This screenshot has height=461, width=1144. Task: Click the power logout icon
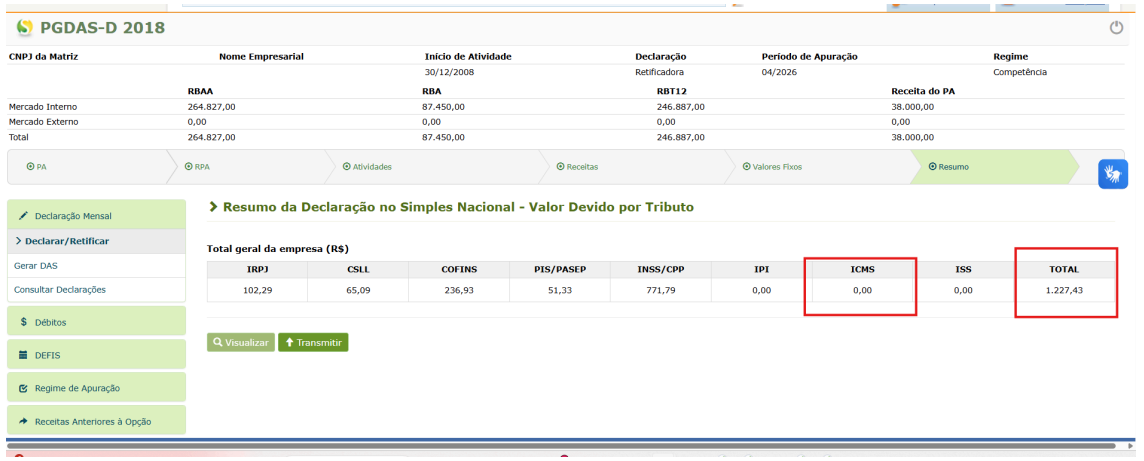pyautogui.click(x=1116, y=28)
